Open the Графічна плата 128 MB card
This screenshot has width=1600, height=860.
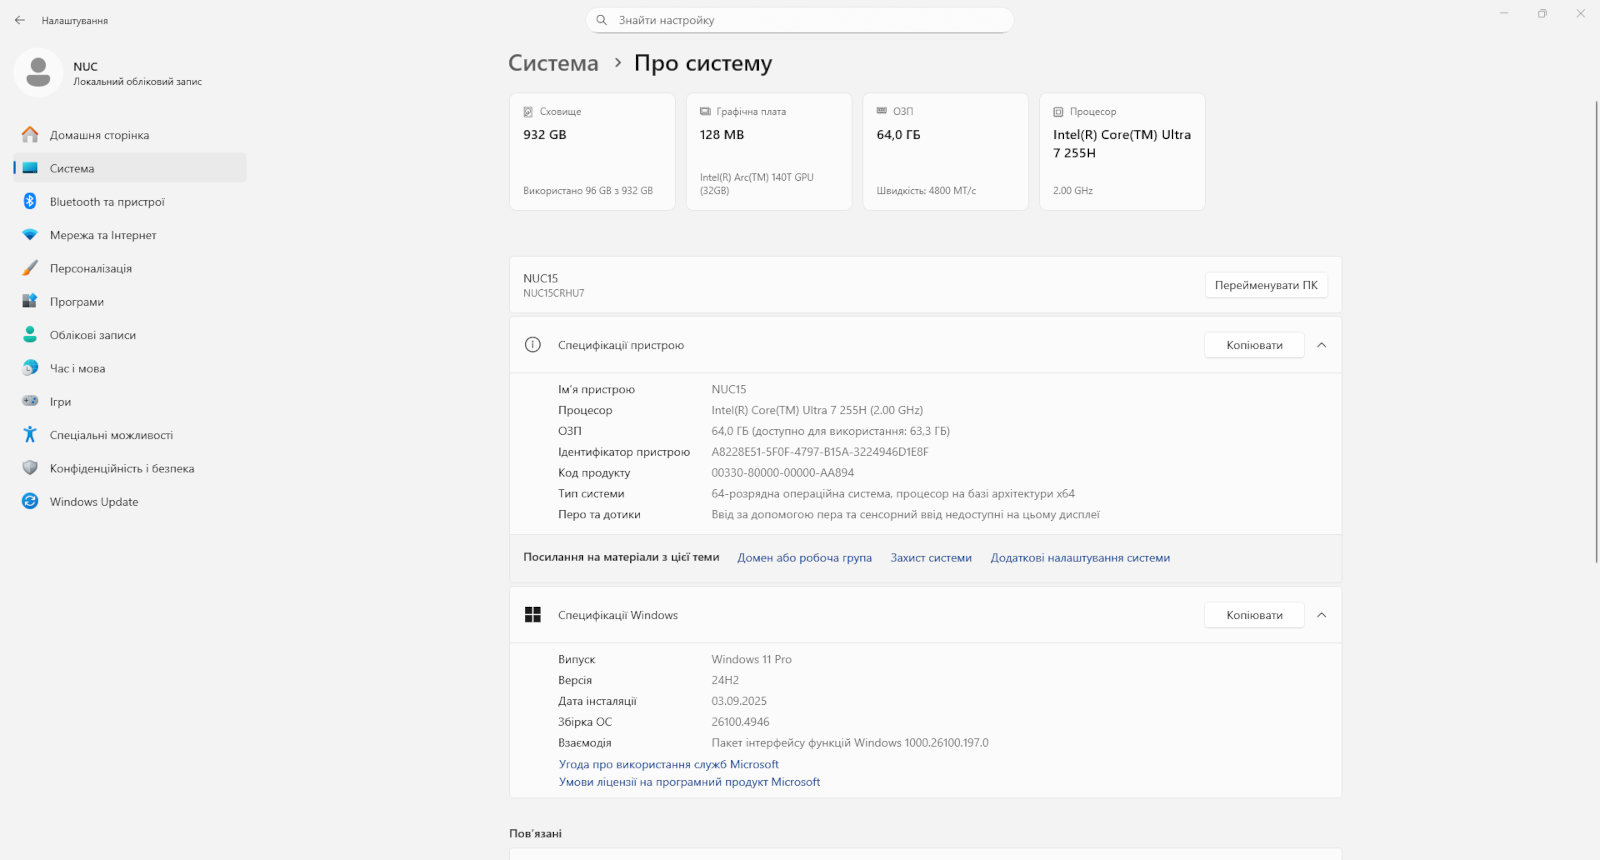[768, 152]
